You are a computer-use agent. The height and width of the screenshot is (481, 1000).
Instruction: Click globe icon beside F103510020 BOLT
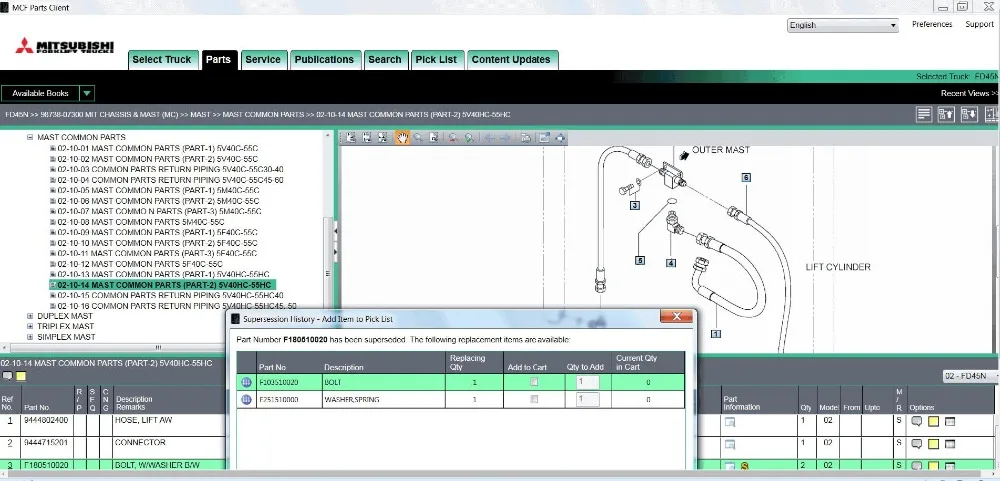(x=246, y=382)
